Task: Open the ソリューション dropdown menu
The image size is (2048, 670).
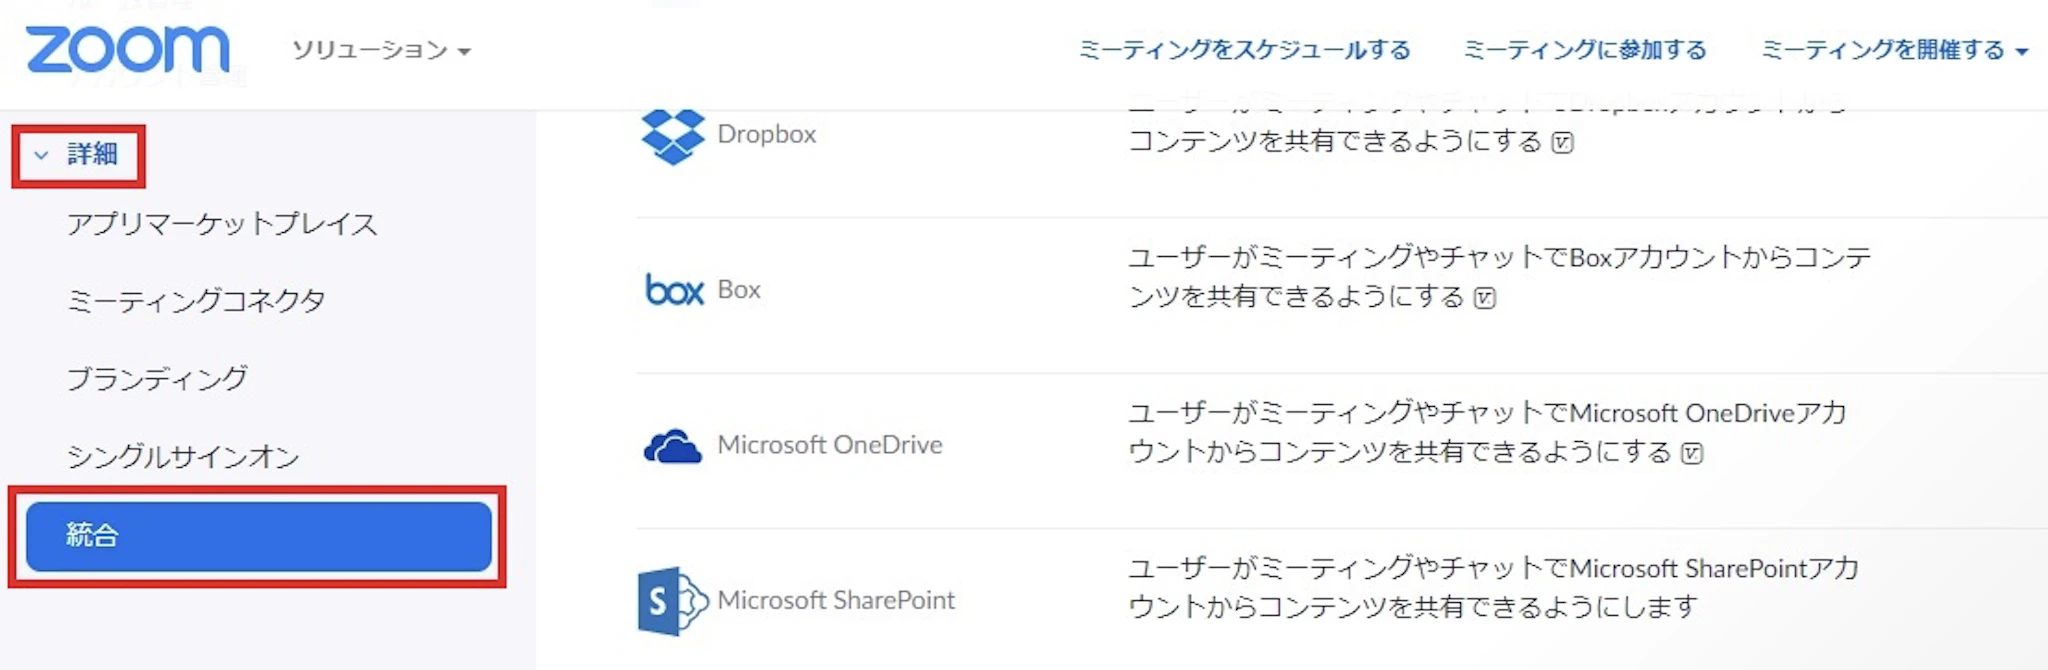Action: coord(381,50)
